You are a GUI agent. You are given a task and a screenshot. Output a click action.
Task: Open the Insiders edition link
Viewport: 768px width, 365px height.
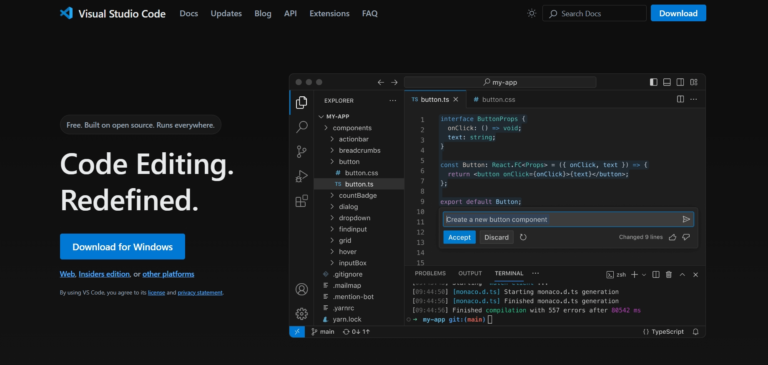tap(104, 274)
